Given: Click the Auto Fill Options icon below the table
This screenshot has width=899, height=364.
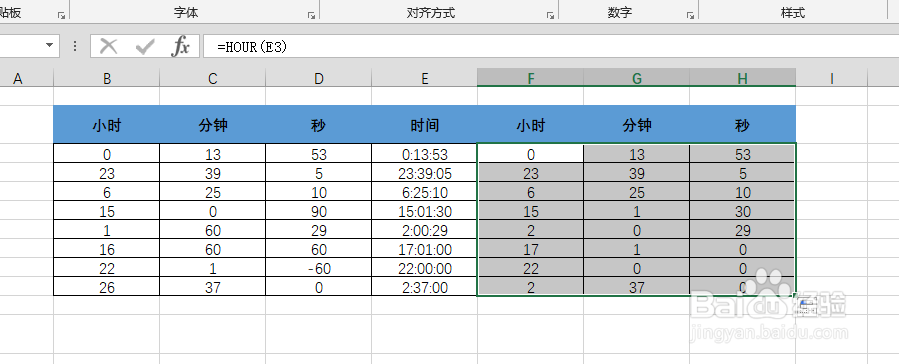Looking at the screenshot, I should point(808,306).
